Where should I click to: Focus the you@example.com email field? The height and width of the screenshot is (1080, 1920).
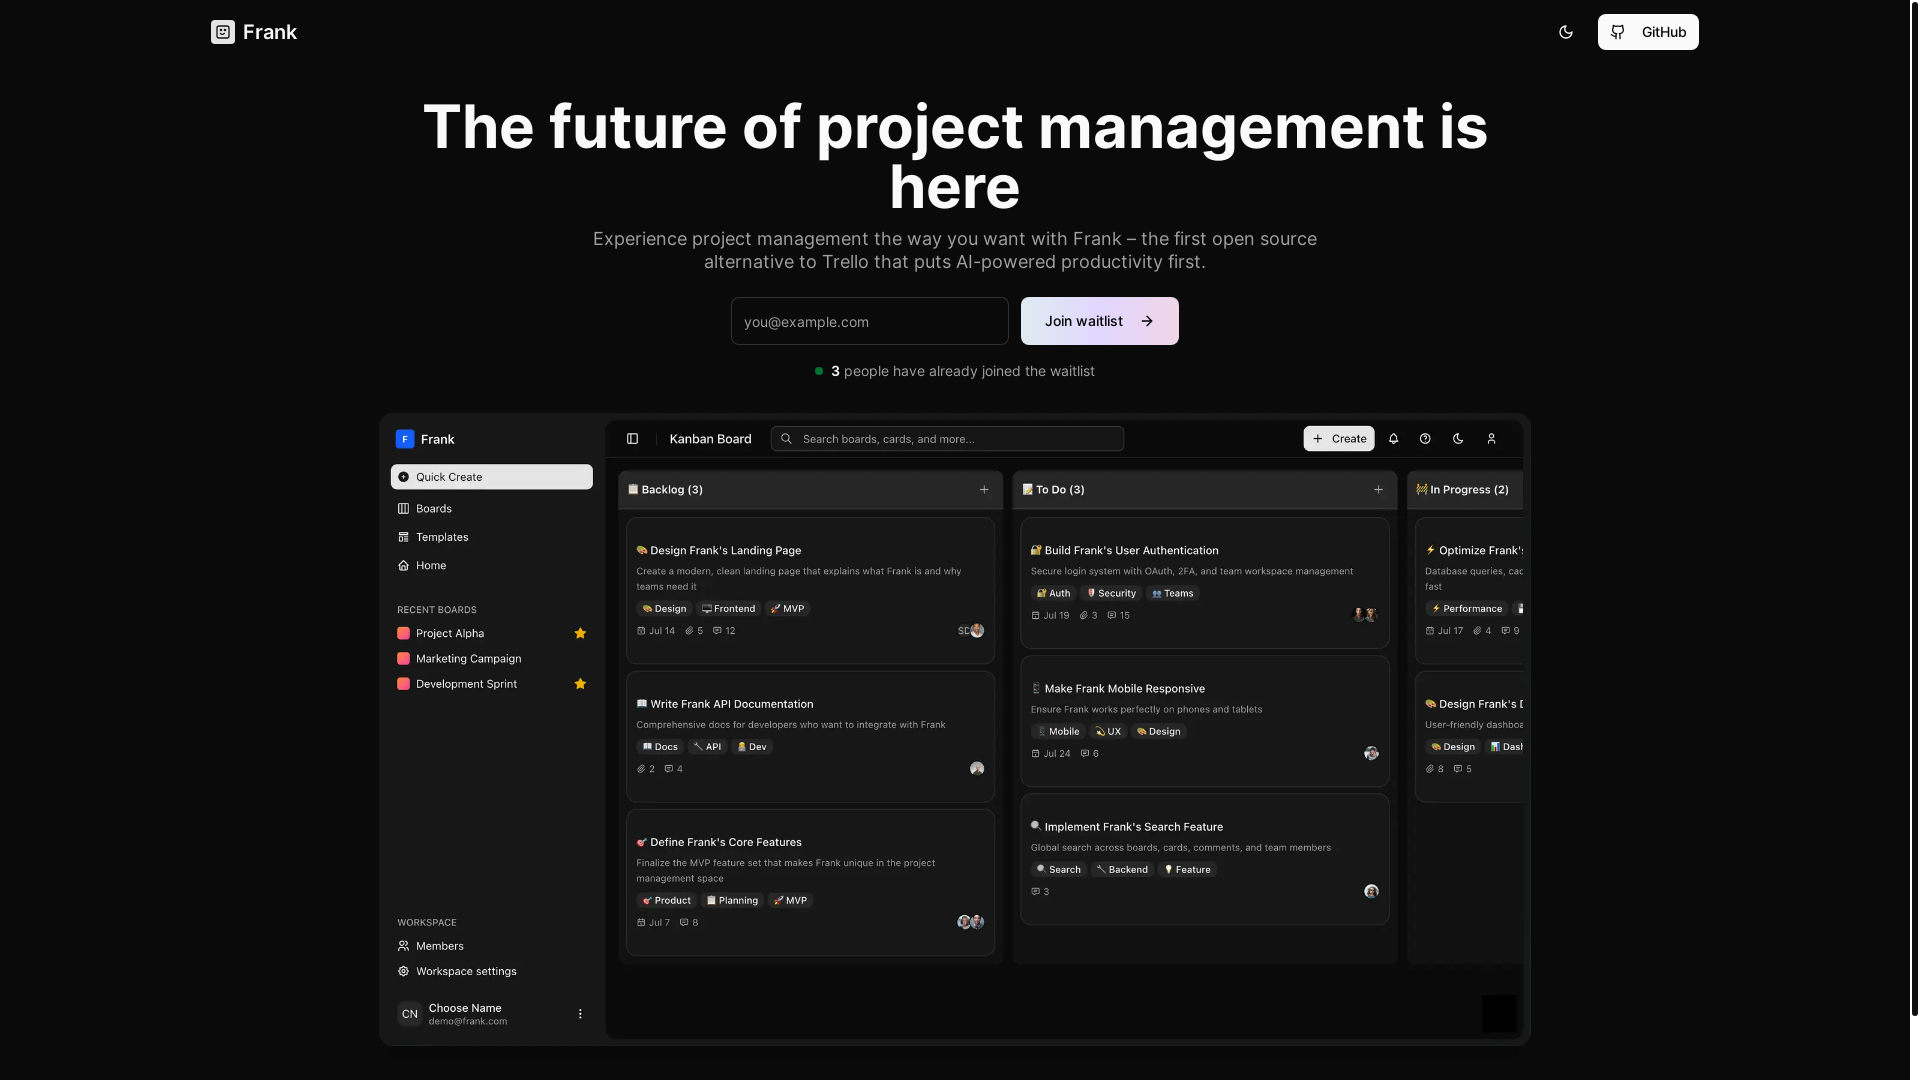click(870, 321)
